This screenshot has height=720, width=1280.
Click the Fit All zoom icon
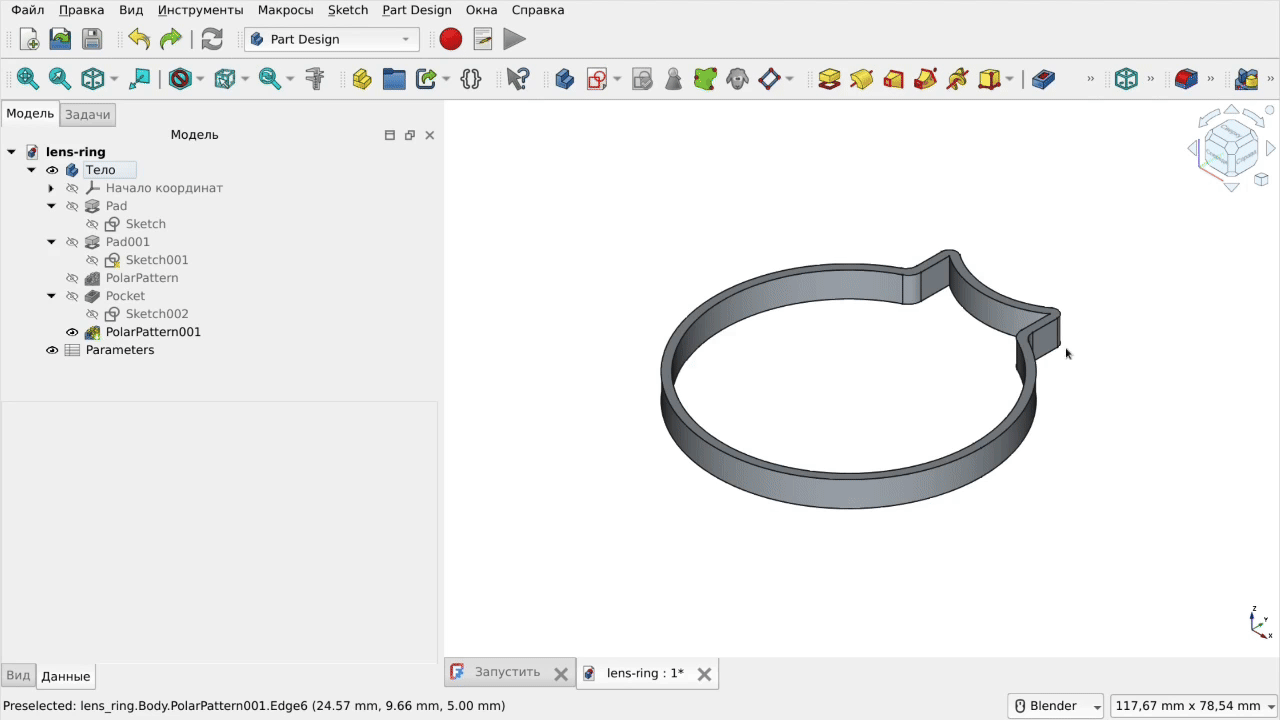coord(27,79)
